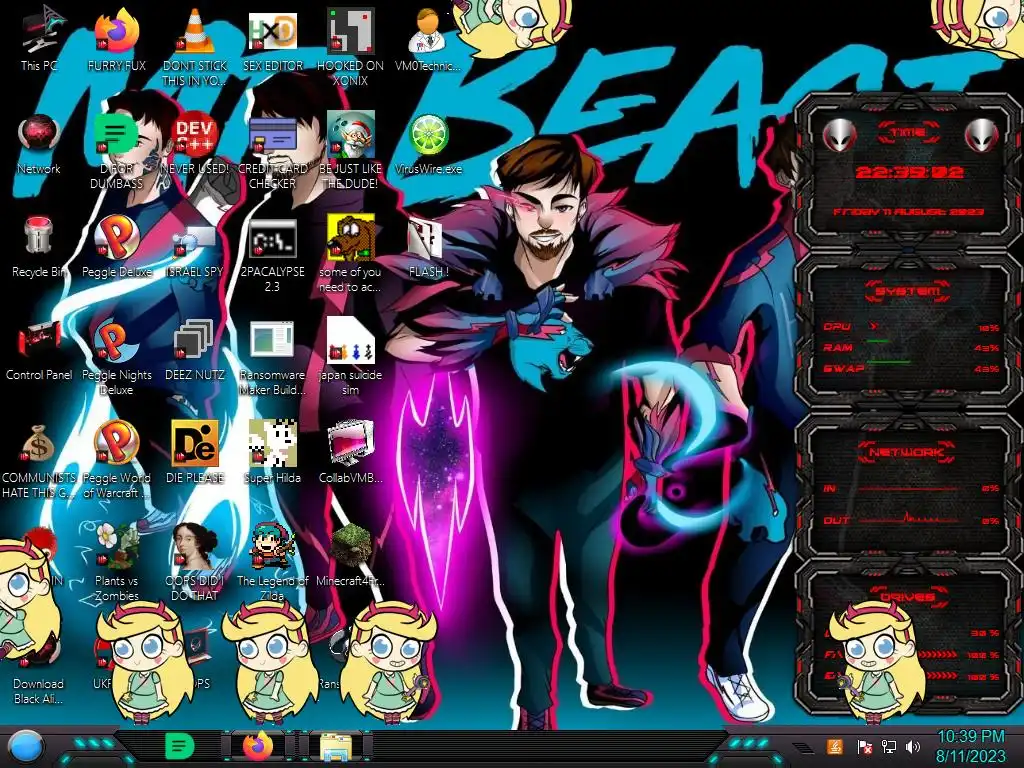The height and width of the screenshot is (768, 1024).
Task: Click the NETWORK gadget header
Action: tap(906, 452)
